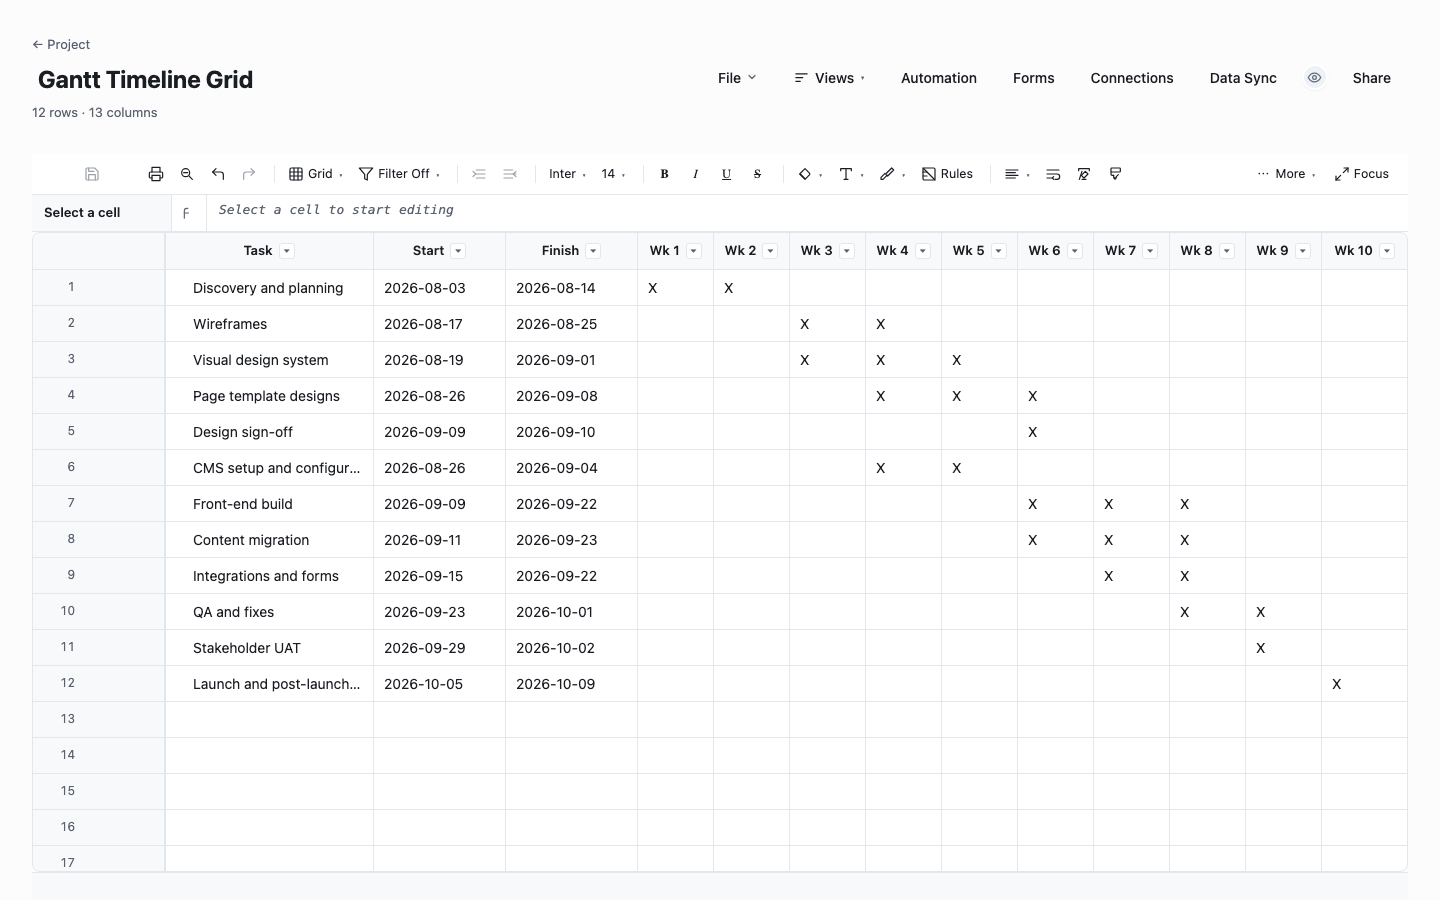Open the highlighter pen color options
Screen dimensions: 1440x900
[892, 174]
